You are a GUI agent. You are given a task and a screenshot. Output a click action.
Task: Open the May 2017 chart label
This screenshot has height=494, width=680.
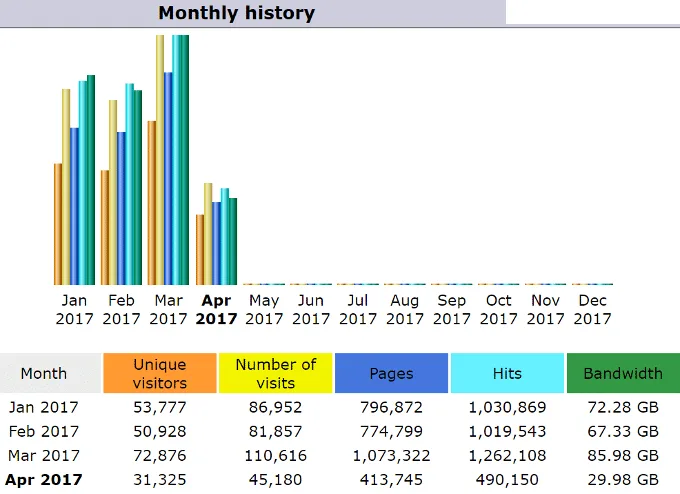click(x=264, y=309)
